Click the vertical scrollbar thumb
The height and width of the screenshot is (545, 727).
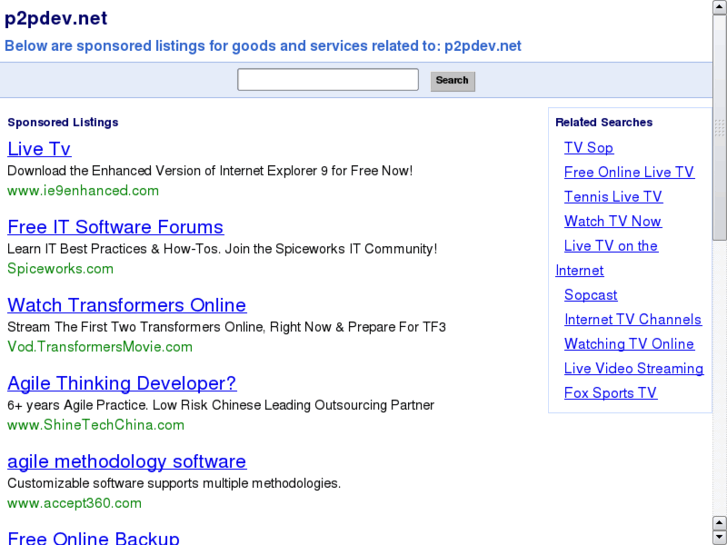(719, 126)
